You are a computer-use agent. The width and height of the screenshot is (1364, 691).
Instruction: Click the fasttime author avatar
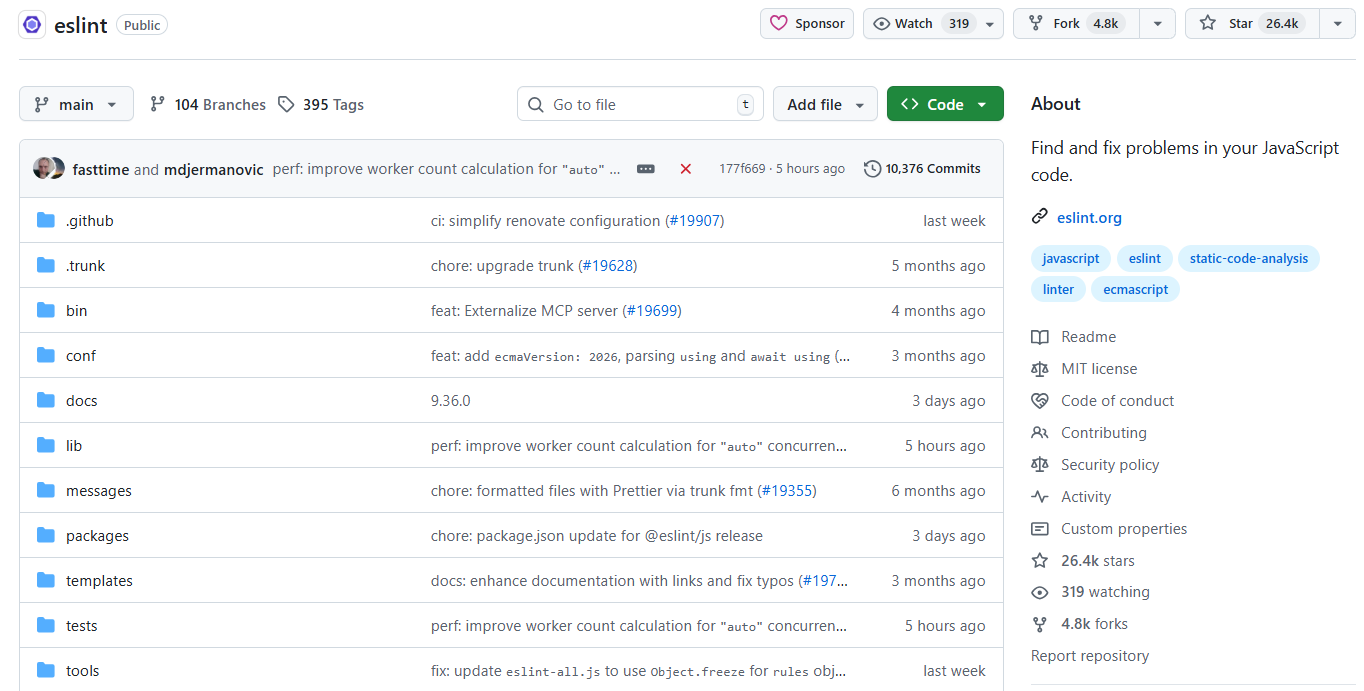(x=42, y=168)
